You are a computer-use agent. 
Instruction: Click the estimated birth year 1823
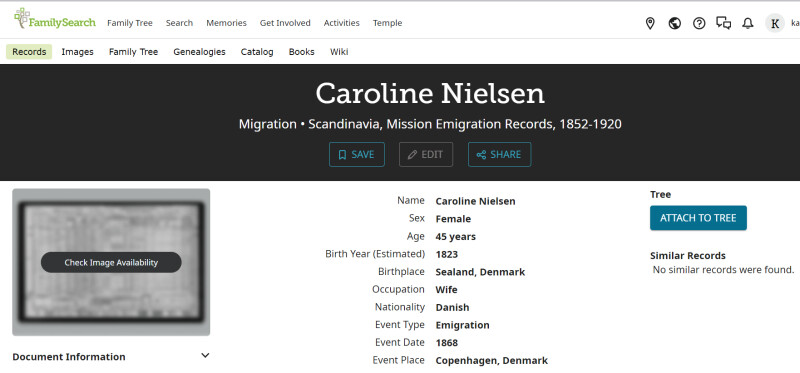pos(446,254)
